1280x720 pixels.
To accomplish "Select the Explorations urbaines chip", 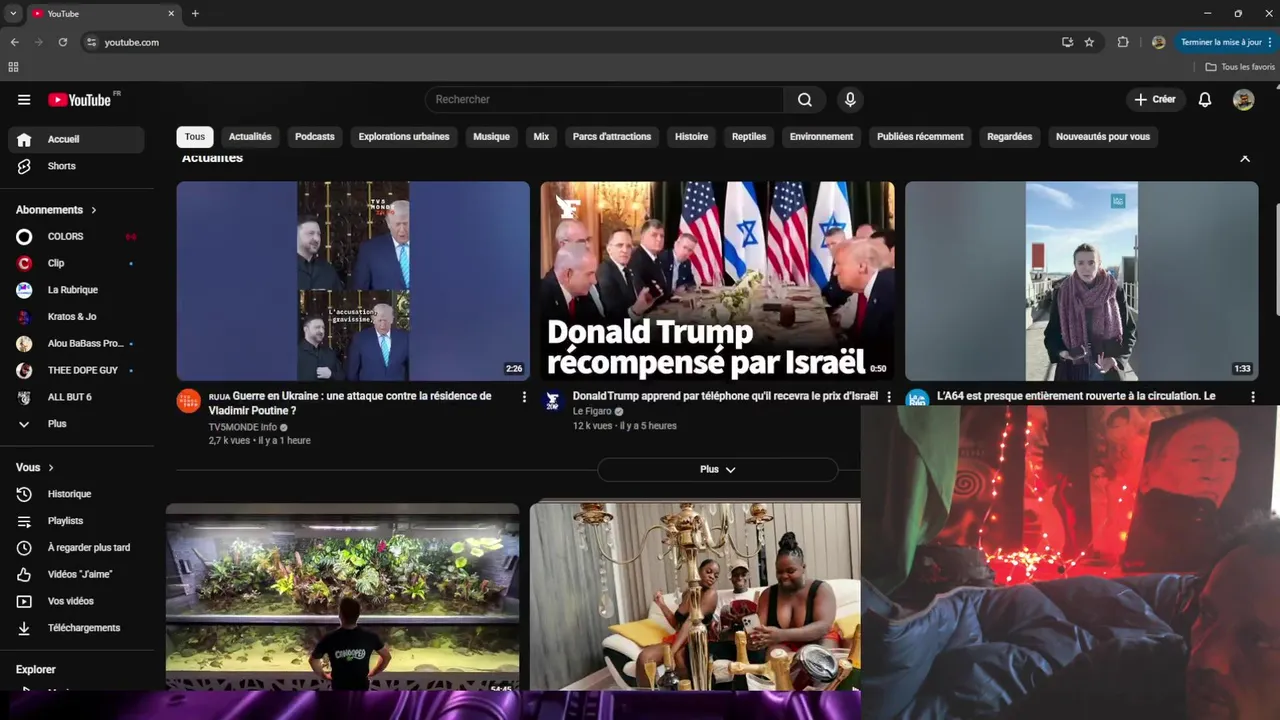I will tap(404, 137).
